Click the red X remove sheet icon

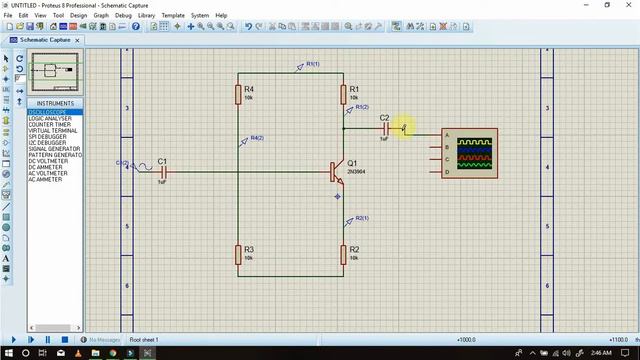point(443,27)
